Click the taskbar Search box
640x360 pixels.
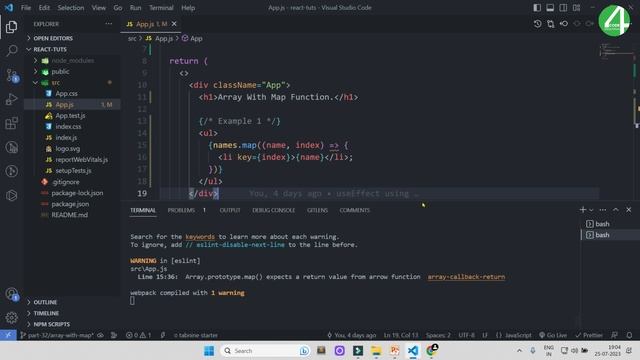[x=265, y=351]
